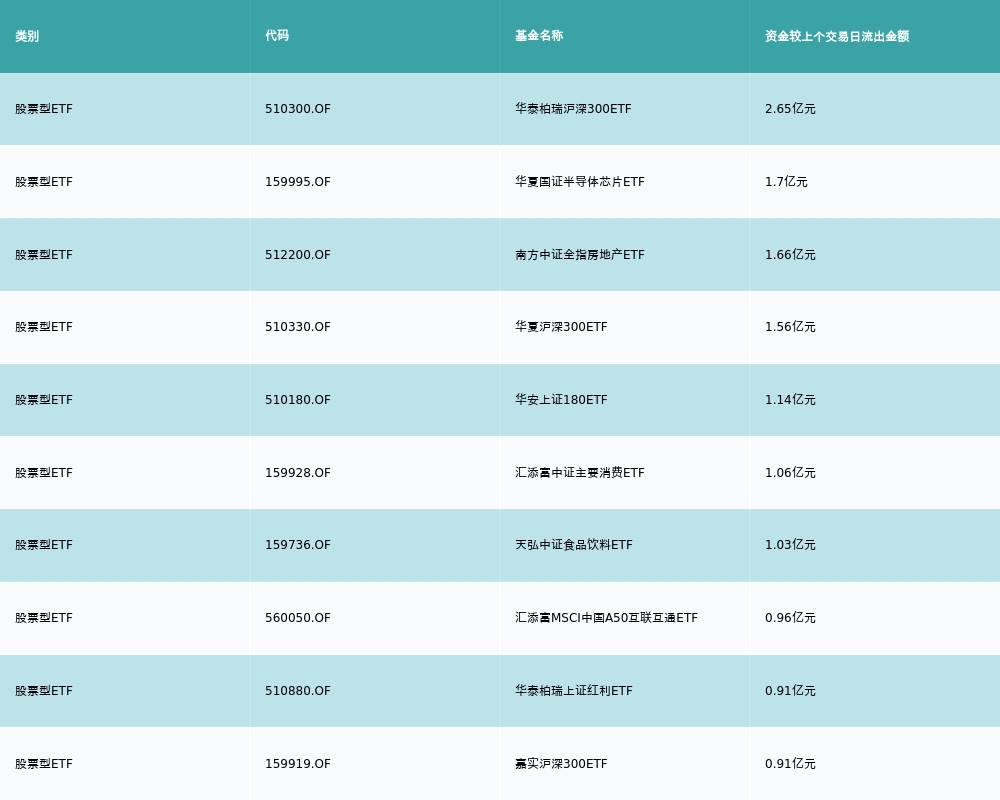This screenshot has height=800, width=1000.
Task: Click the 类别 column header
Action: pyautogui.click(x=27, y=36)
